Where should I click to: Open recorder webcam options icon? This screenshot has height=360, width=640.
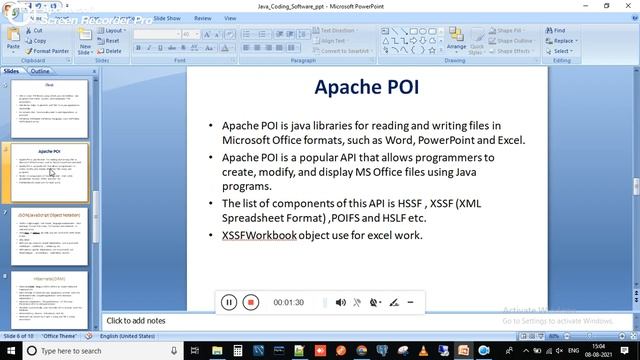pyautogui.click(x=375, y=302)
